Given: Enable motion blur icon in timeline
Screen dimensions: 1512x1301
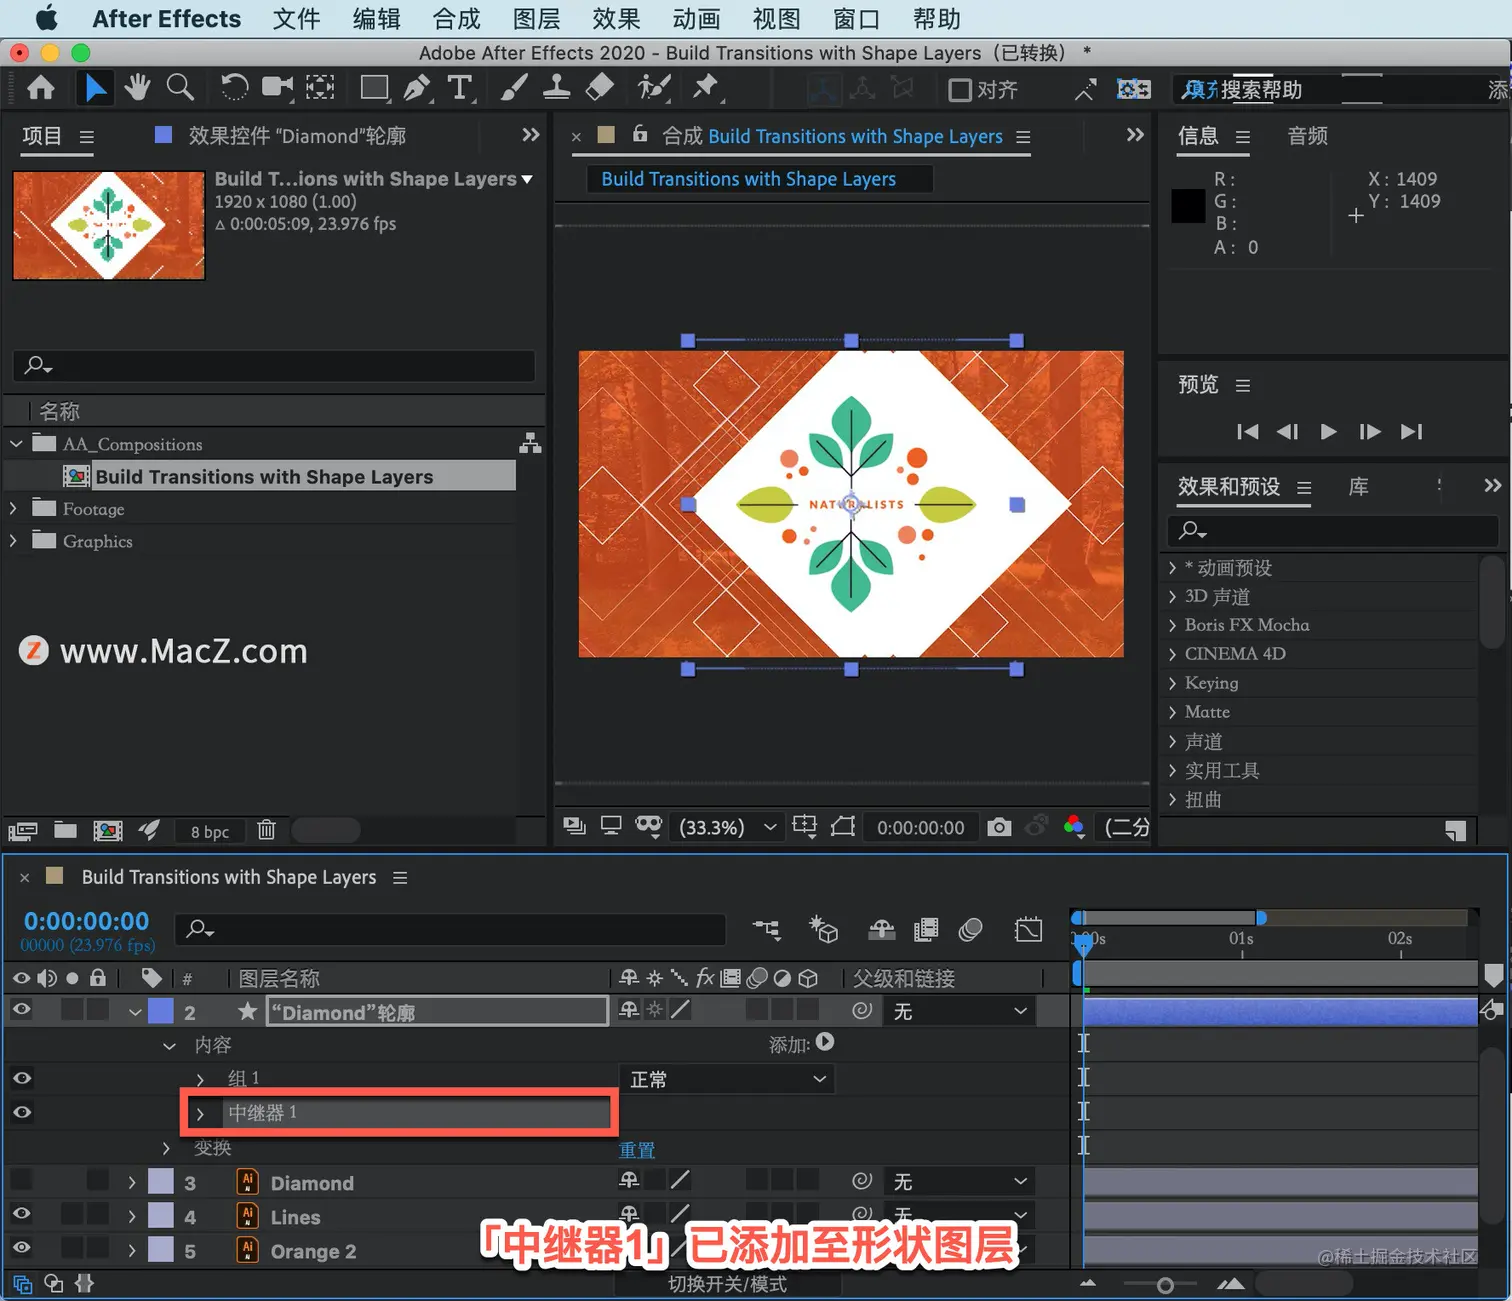Looking at the screenshot, I should pos(970,930).
